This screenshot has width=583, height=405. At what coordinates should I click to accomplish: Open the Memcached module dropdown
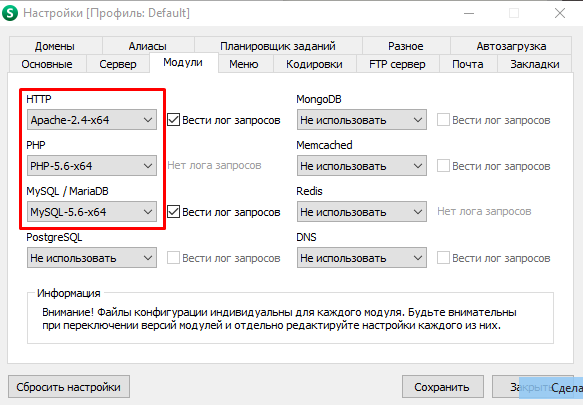click(x=362, y=165)
